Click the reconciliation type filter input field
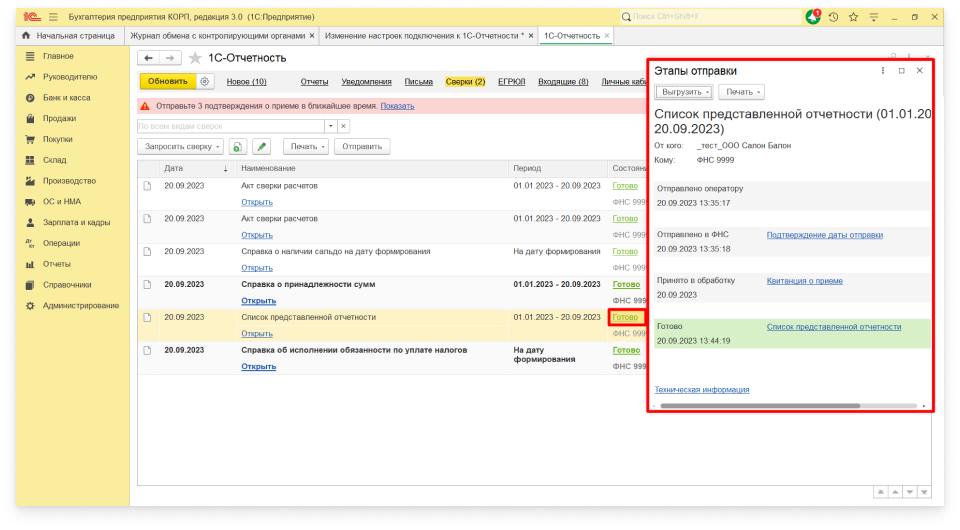The height and width of the screenshot is (530, 960). pos(231,126)
